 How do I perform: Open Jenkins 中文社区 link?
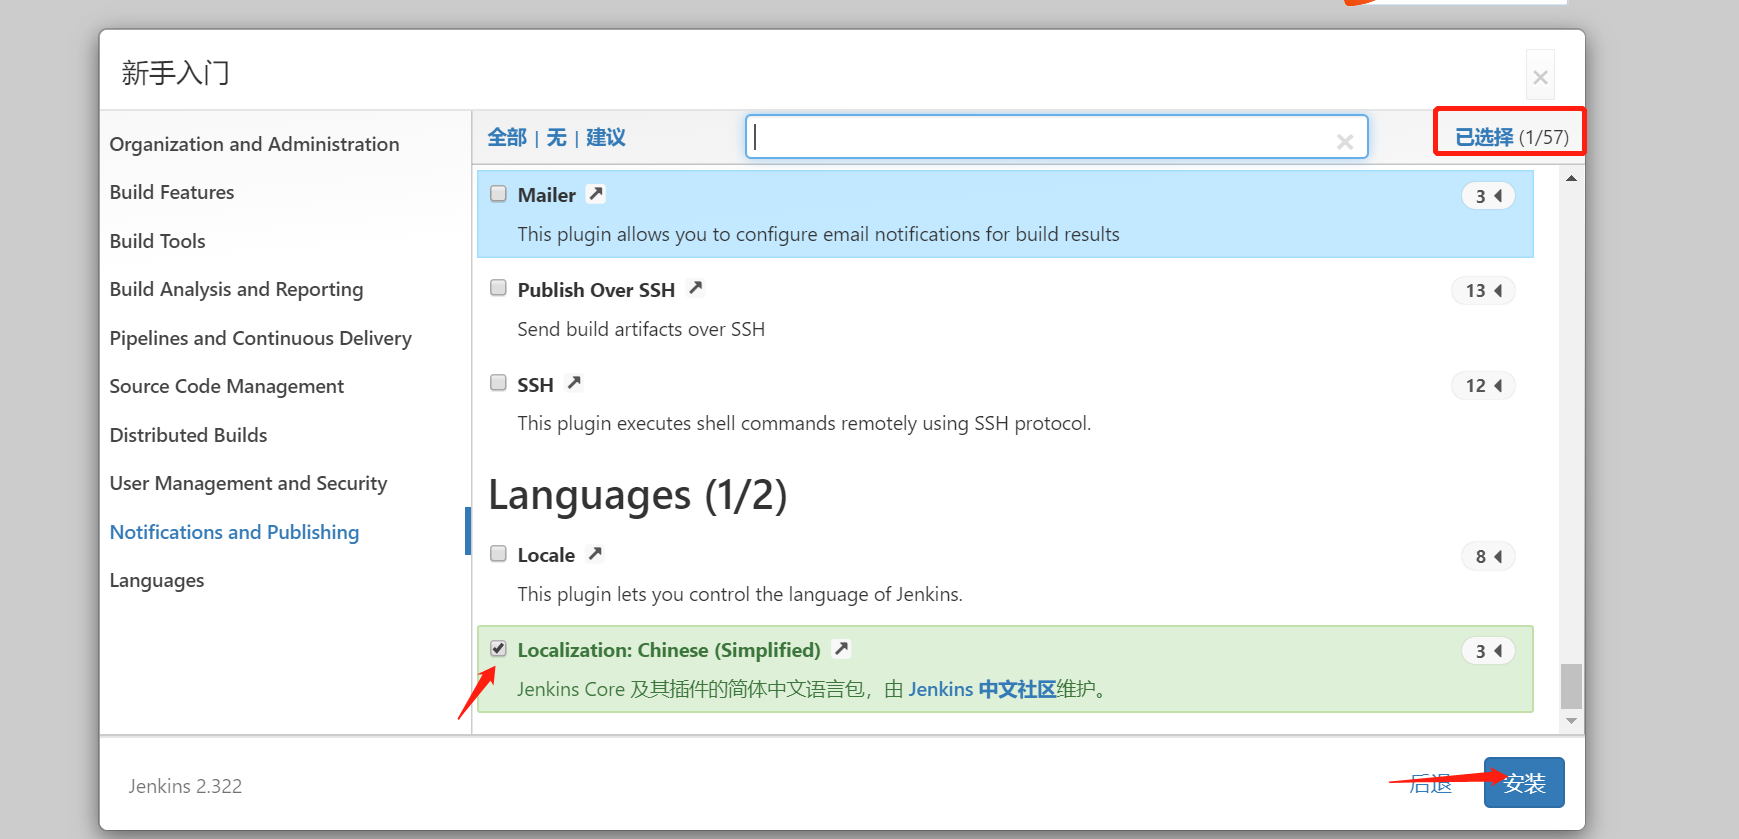pyautogui.click(x=982, y=689)
